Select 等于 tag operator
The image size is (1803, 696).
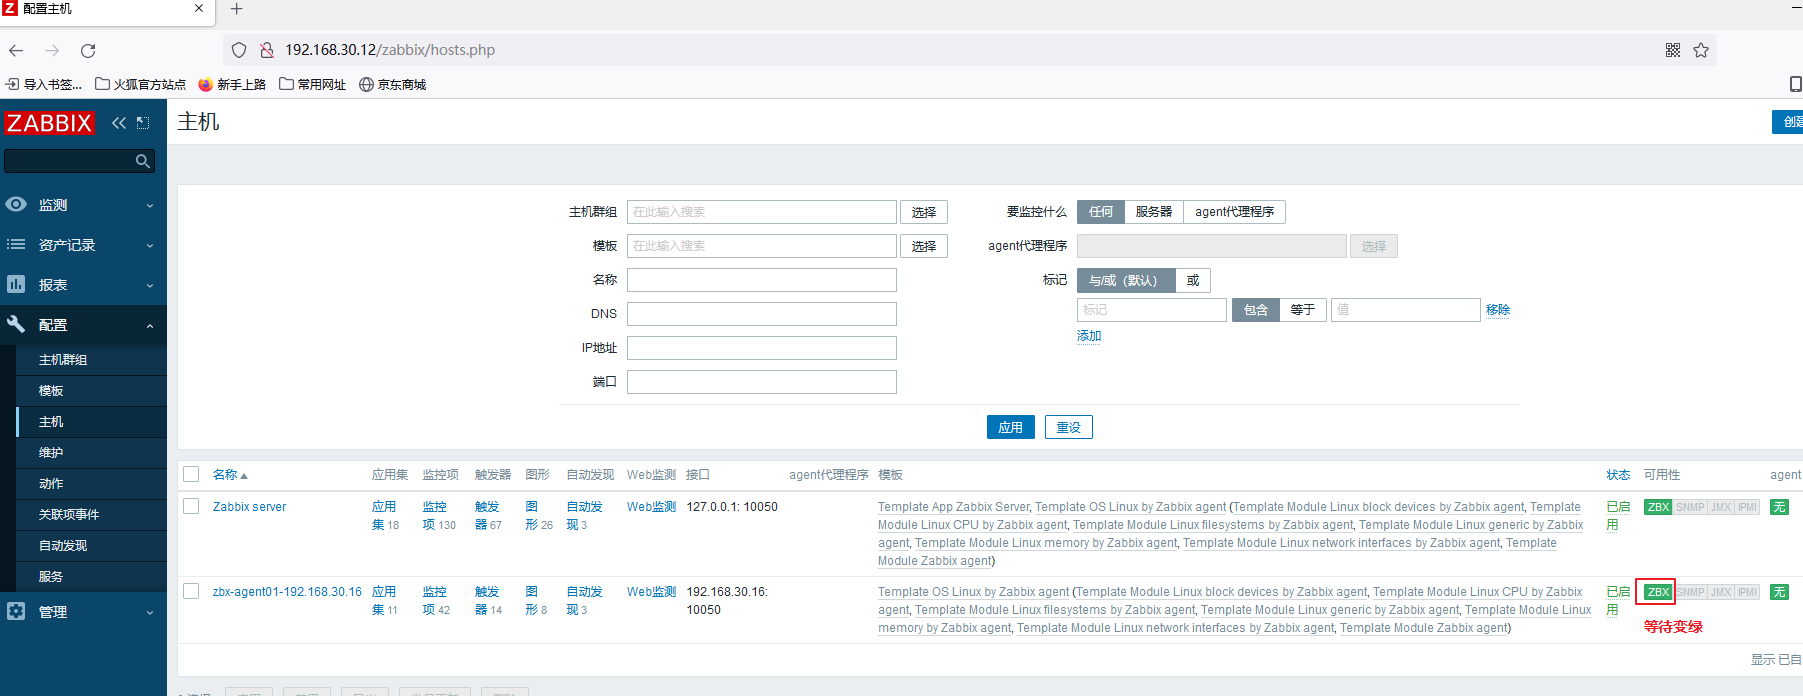1303,310
